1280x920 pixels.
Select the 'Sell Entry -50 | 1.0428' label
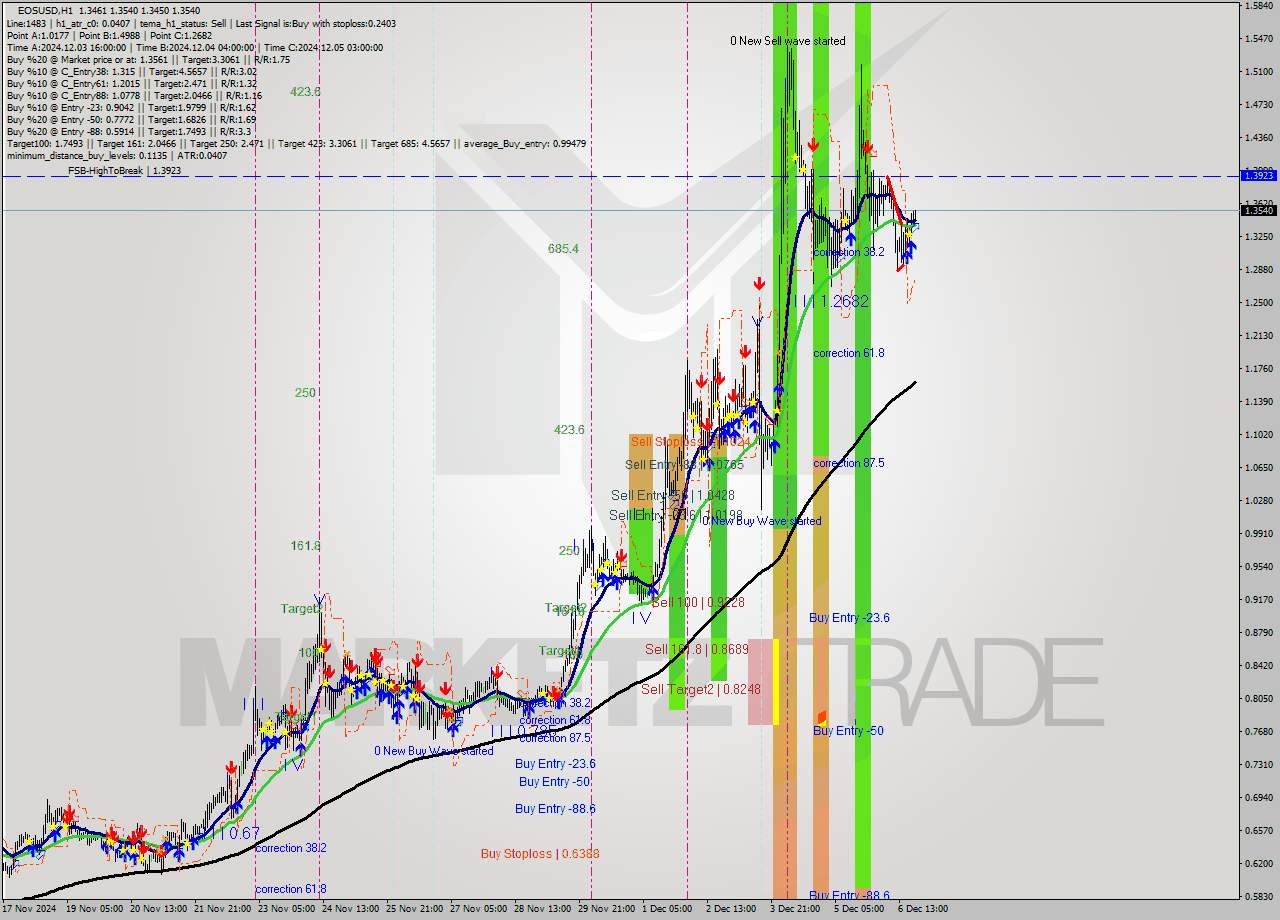(x=673, y=495)
